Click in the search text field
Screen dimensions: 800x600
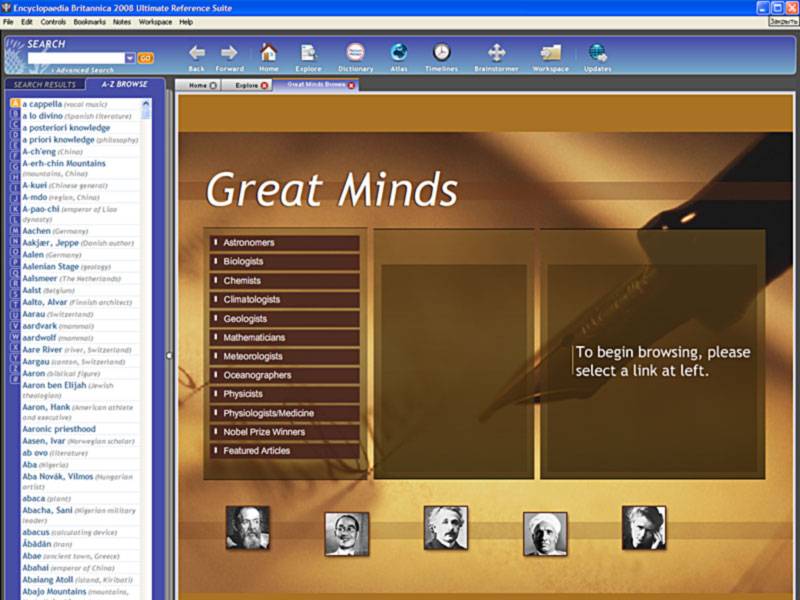click(77, 58)
